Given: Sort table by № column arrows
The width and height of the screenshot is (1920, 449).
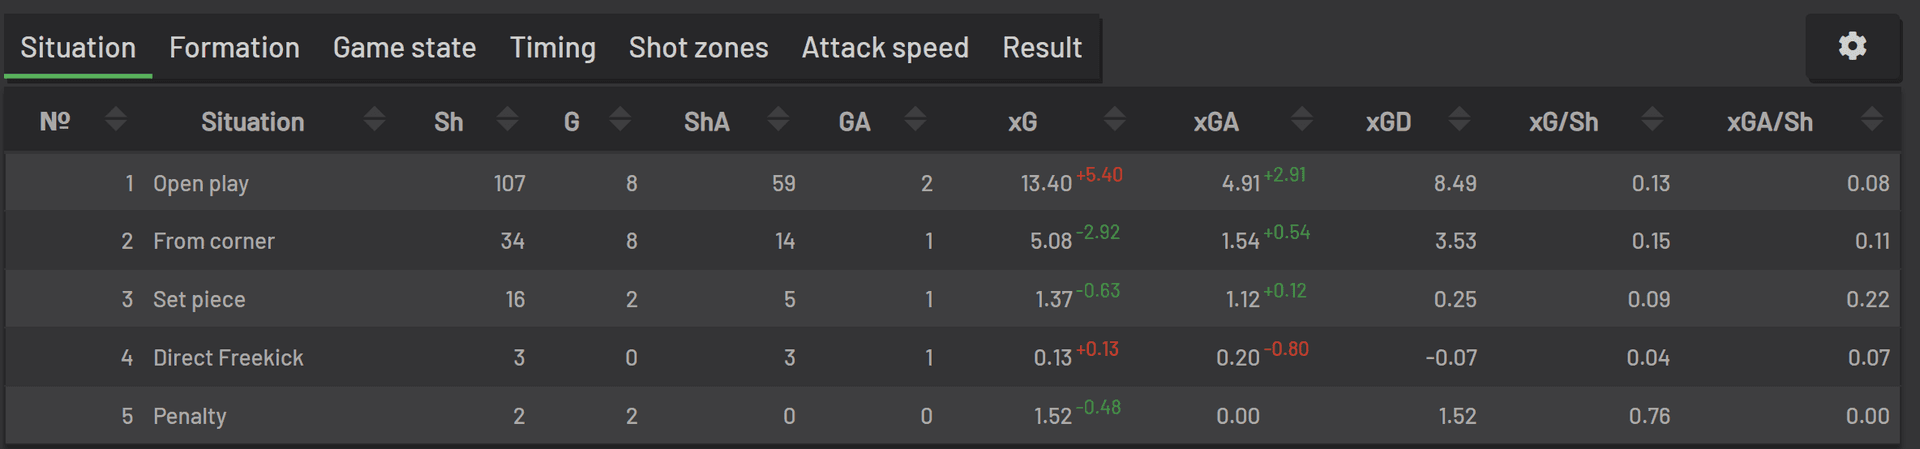Looking at the screenshot, I should [x=116, y=120].
